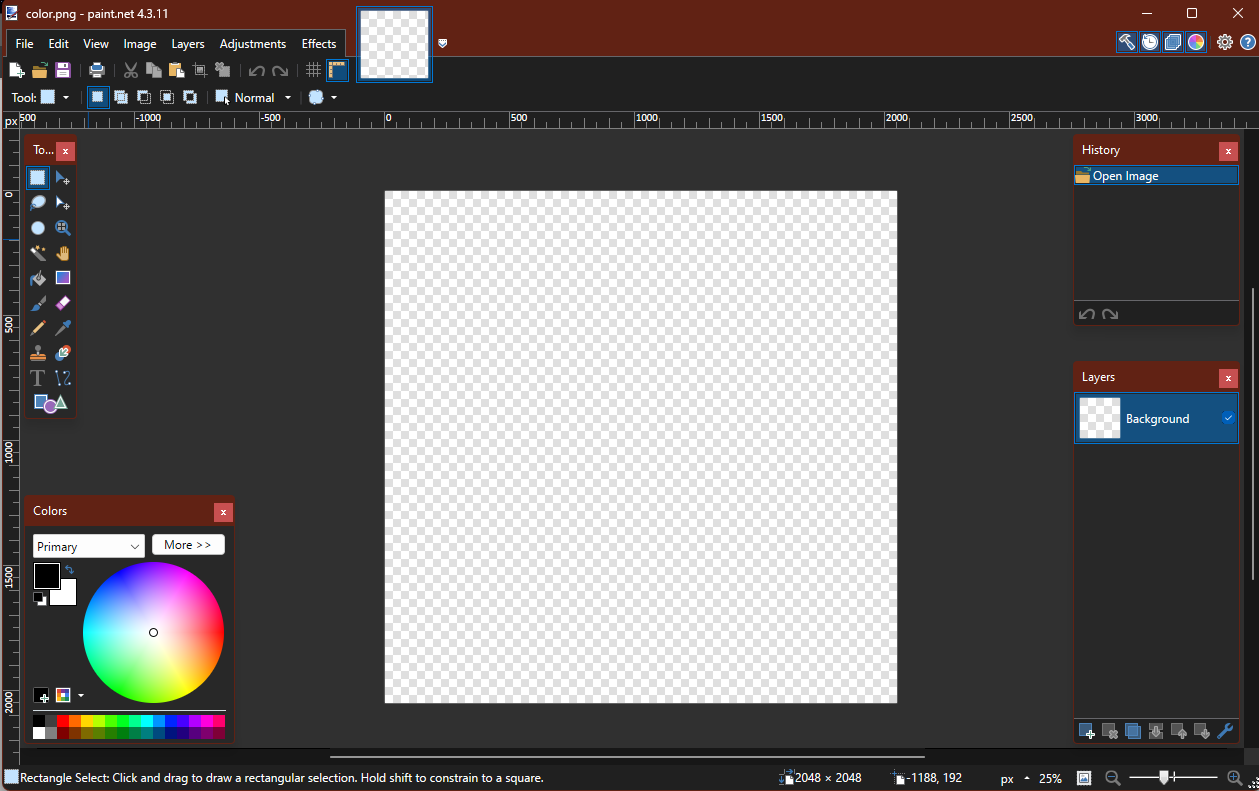Screen dimensions: 1259x791
Task: Click the Save floppy disk icon
Action: pyautogui.click(x=63, y=70)
